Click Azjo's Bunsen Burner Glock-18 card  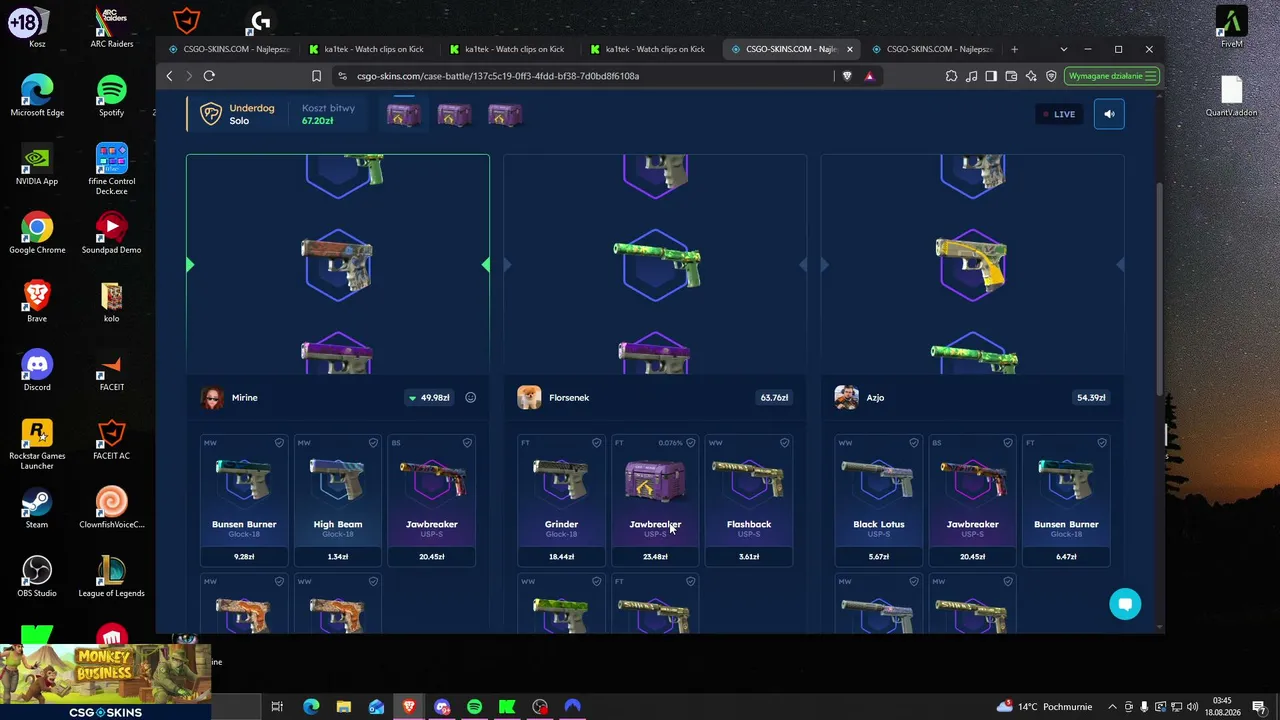pos(1066,500)
